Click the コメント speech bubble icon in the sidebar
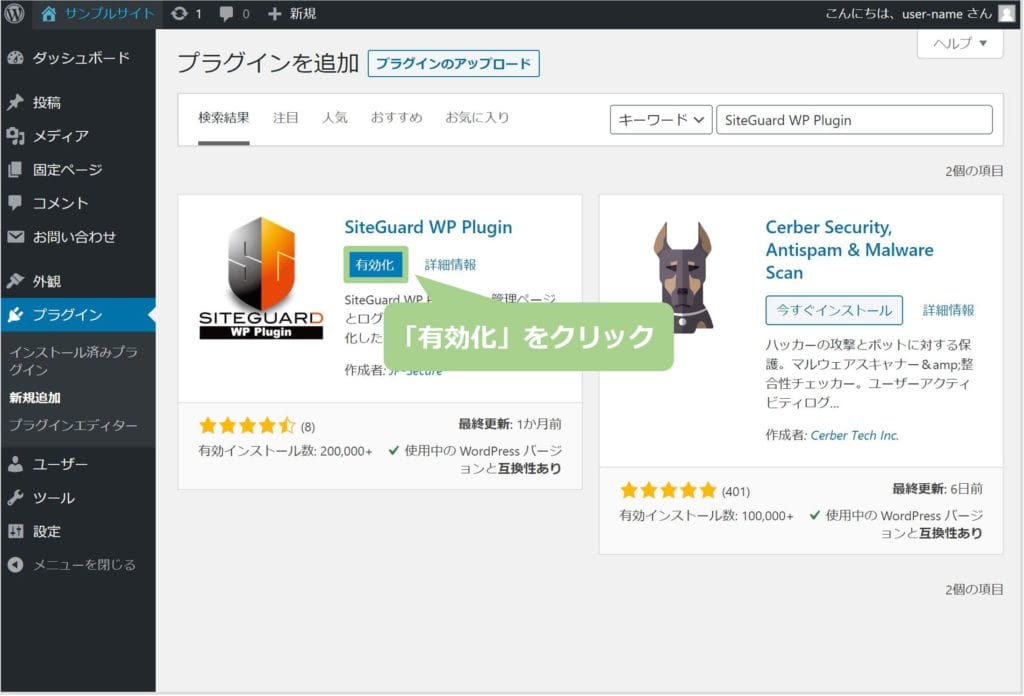This screenshot has width=1024, height=696. 16,203
